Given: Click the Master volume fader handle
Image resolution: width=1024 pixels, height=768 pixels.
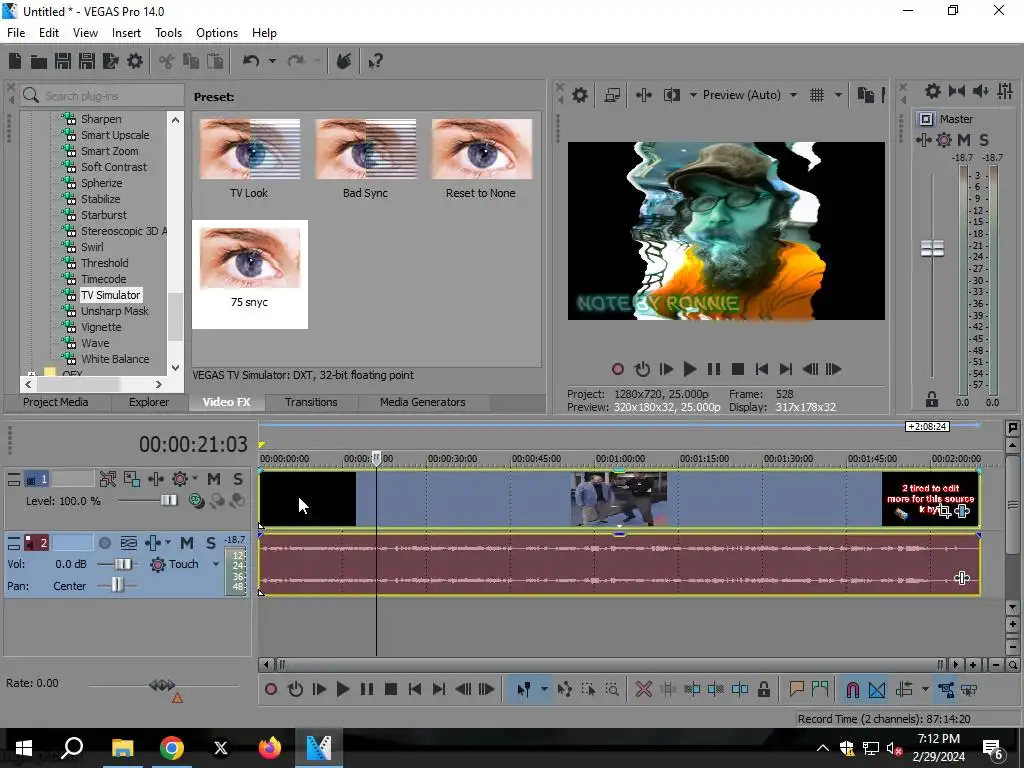Looking at the screenshot, I should tap(933, 248).
